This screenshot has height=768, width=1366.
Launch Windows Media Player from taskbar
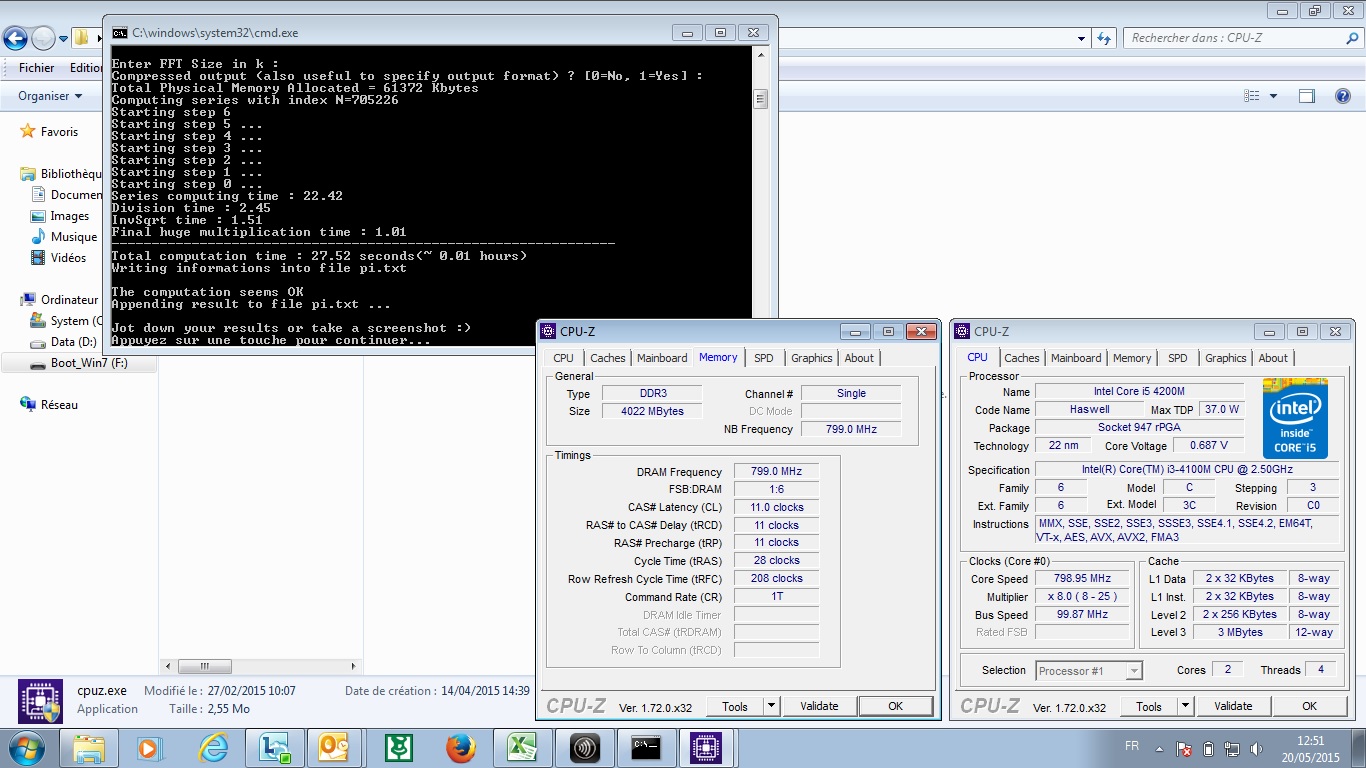[x=149, y=747]
